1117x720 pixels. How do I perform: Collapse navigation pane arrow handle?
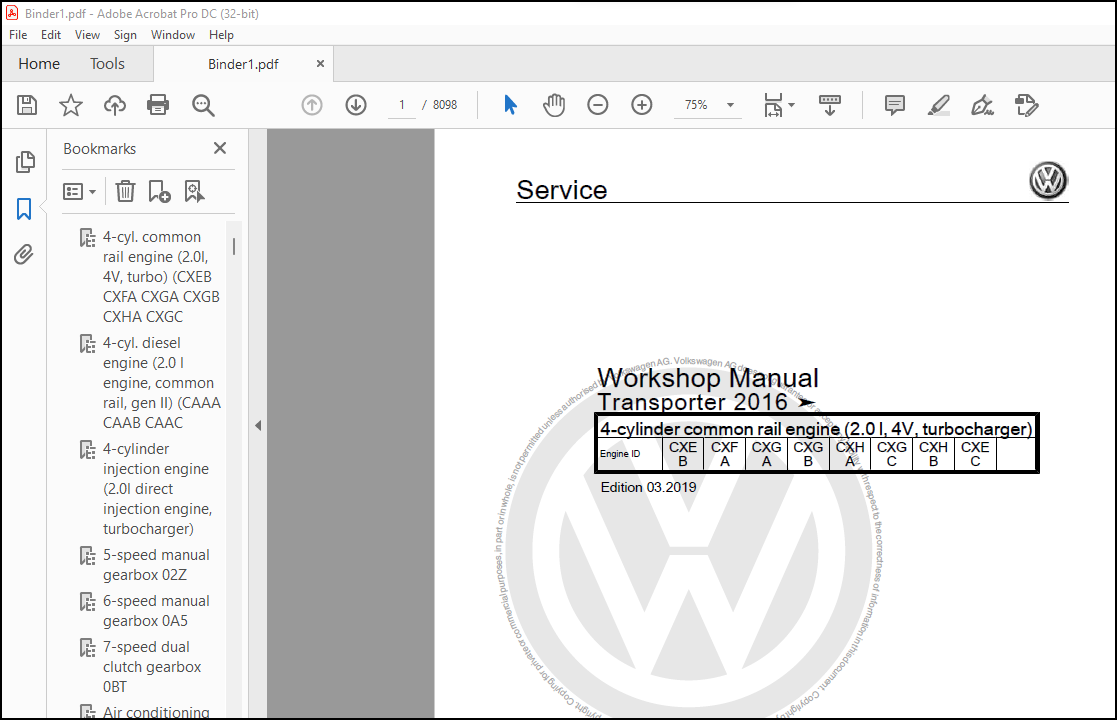click(258, 425)
